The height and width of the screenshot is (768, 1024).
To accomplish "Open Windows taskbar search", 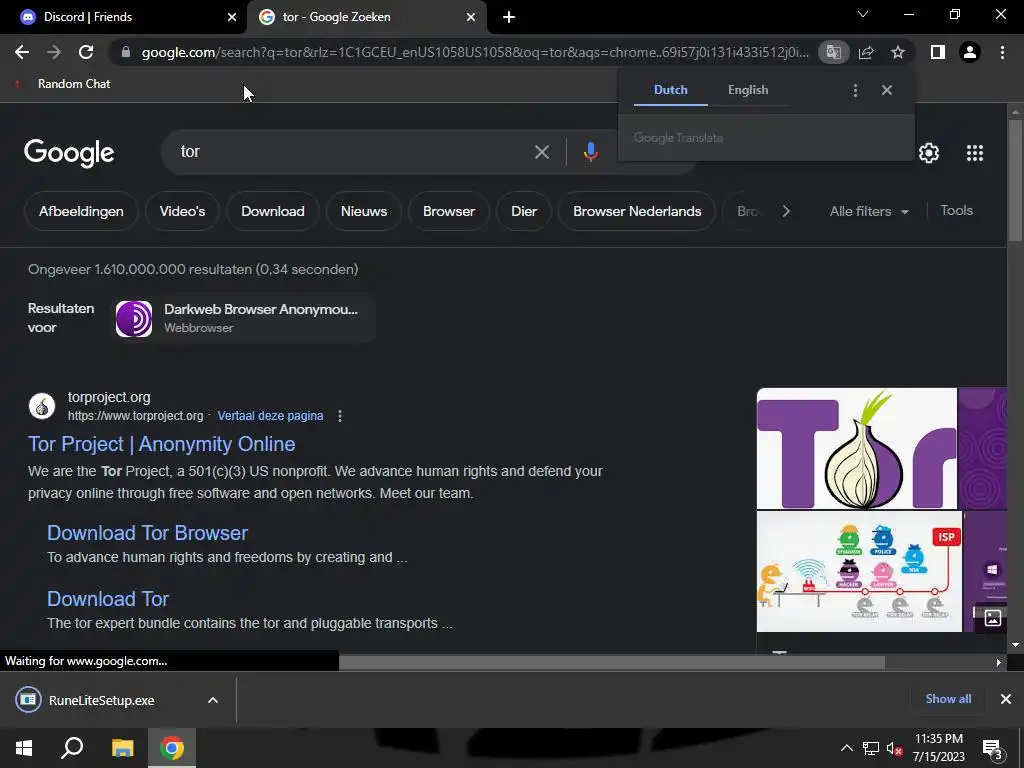I will pyautogui.click(x=72, y=748).
